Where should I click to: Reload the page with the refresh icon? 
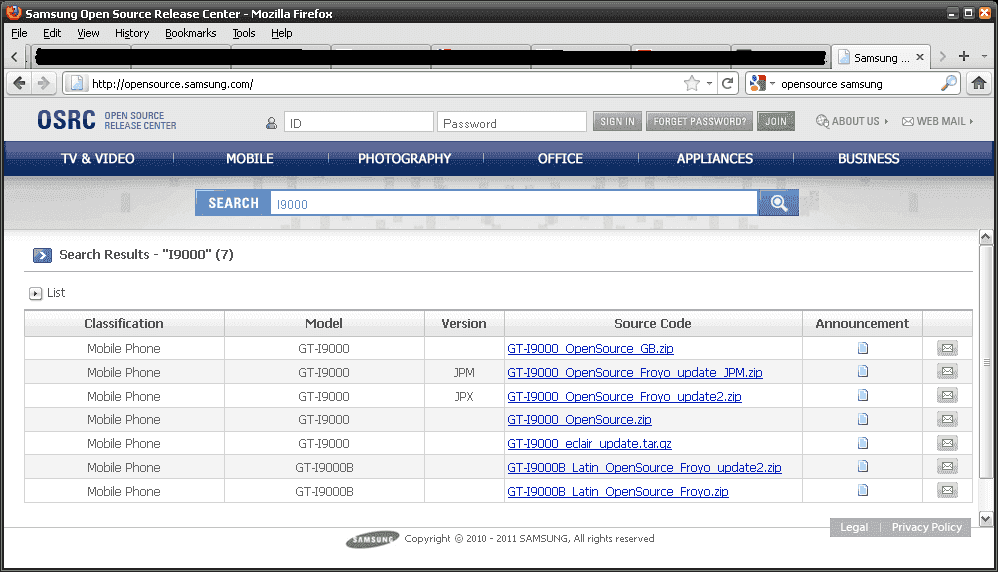coord(727,83)
